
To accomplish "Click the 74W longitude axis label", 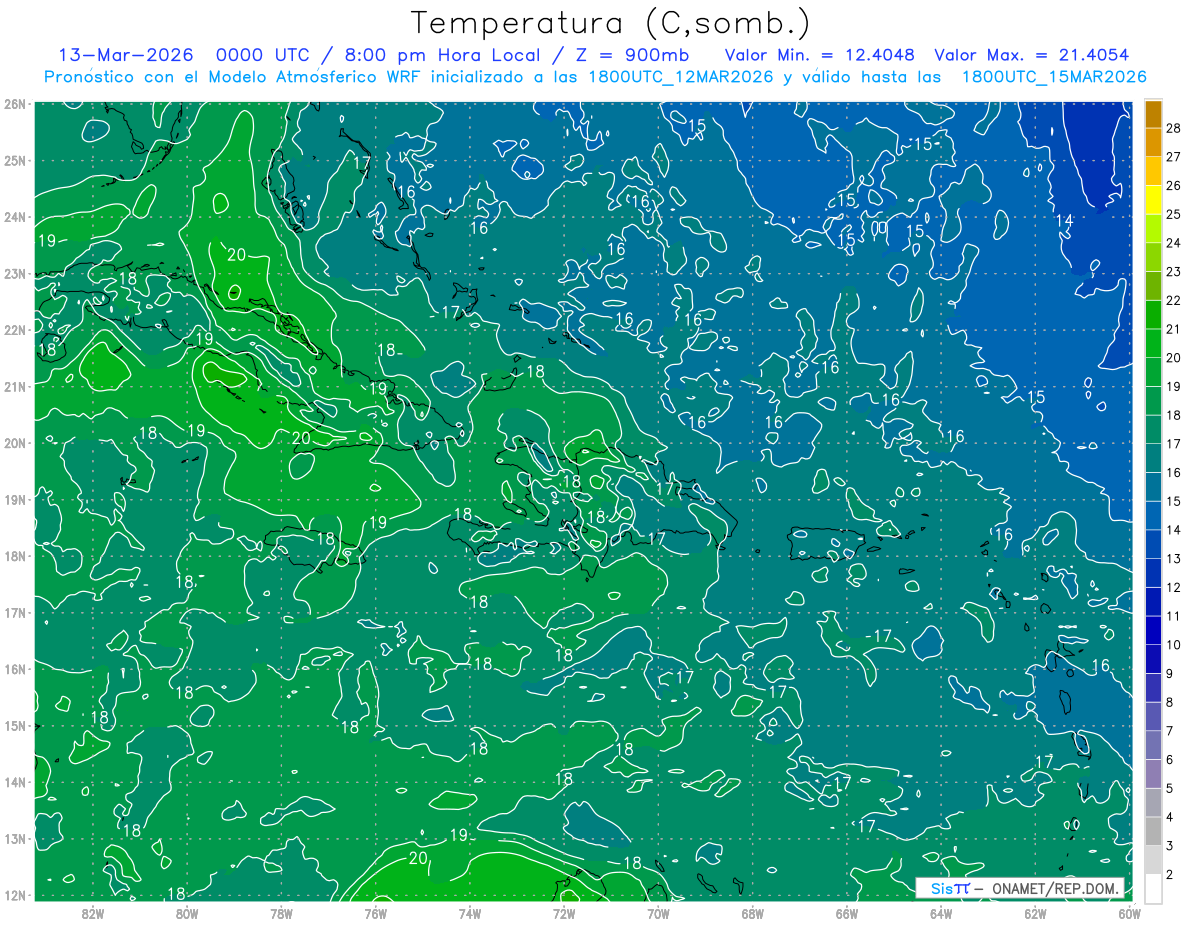I will tap(469, 913).
